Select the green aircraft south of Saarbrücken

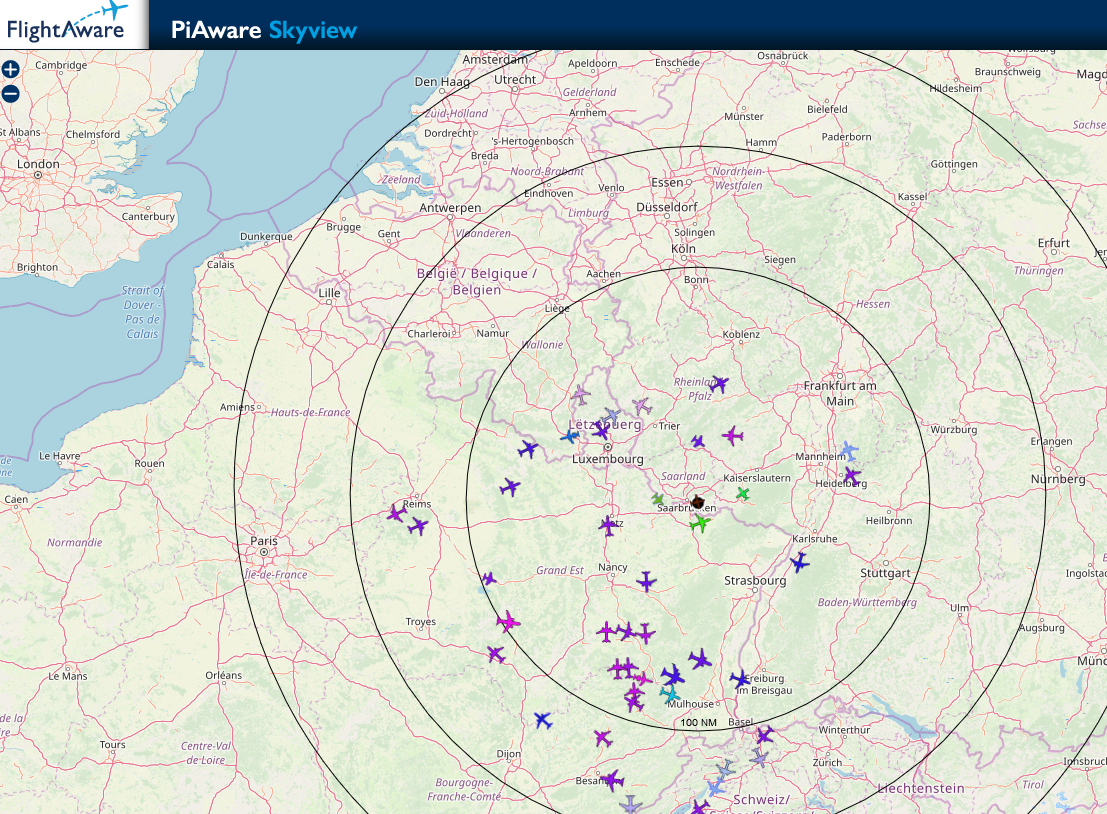pyautogui.click(x=700, y=523)
